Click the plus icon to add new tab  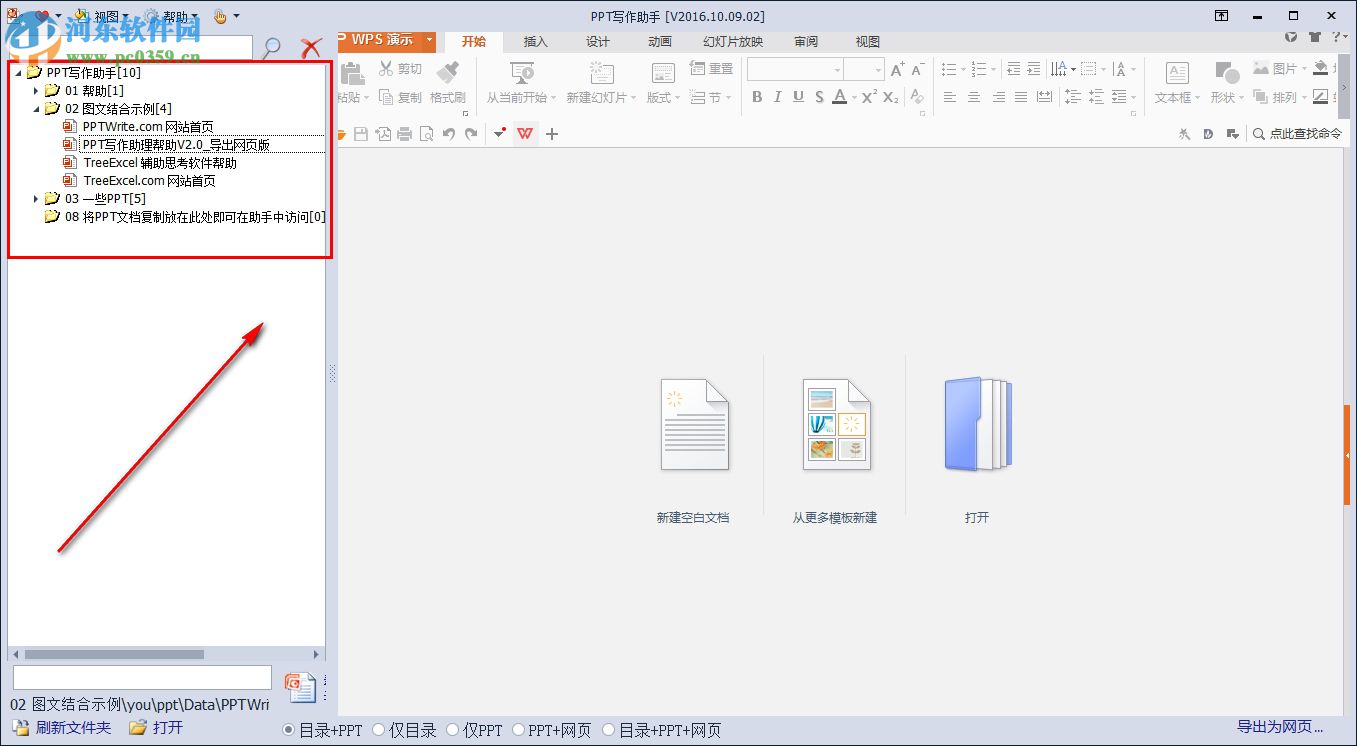point(552,134)
